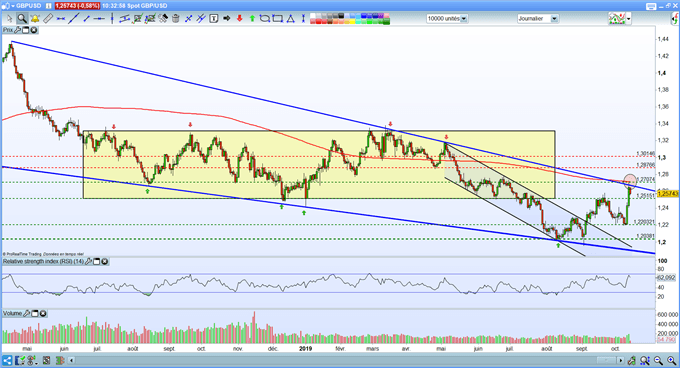Maximize the Prix panel window icon
This screenshot has width=680, height=368.
pos(26,30)
